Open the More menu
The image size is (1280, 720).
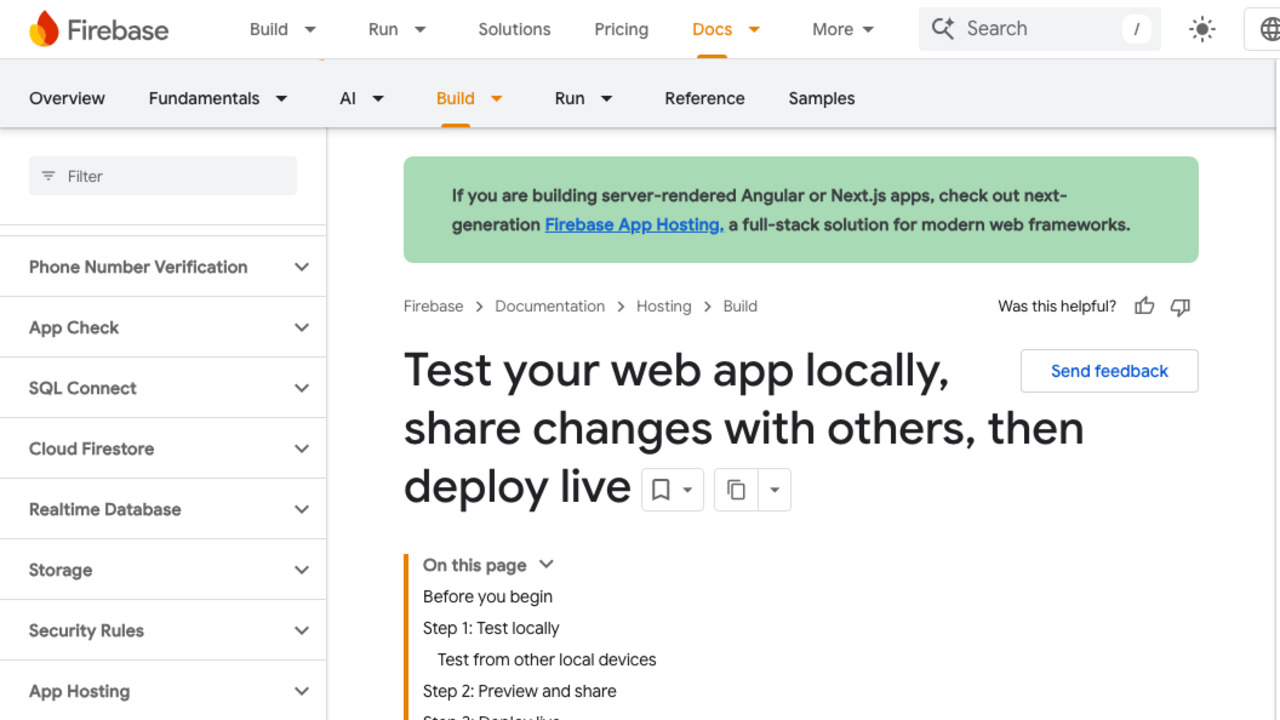coord(843,29)
